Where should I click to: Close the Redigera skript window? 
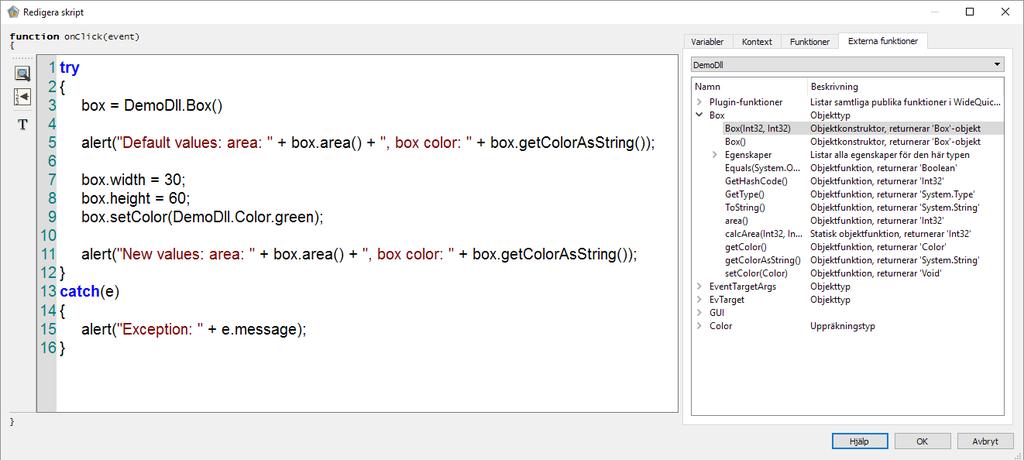coord(1004,12)
